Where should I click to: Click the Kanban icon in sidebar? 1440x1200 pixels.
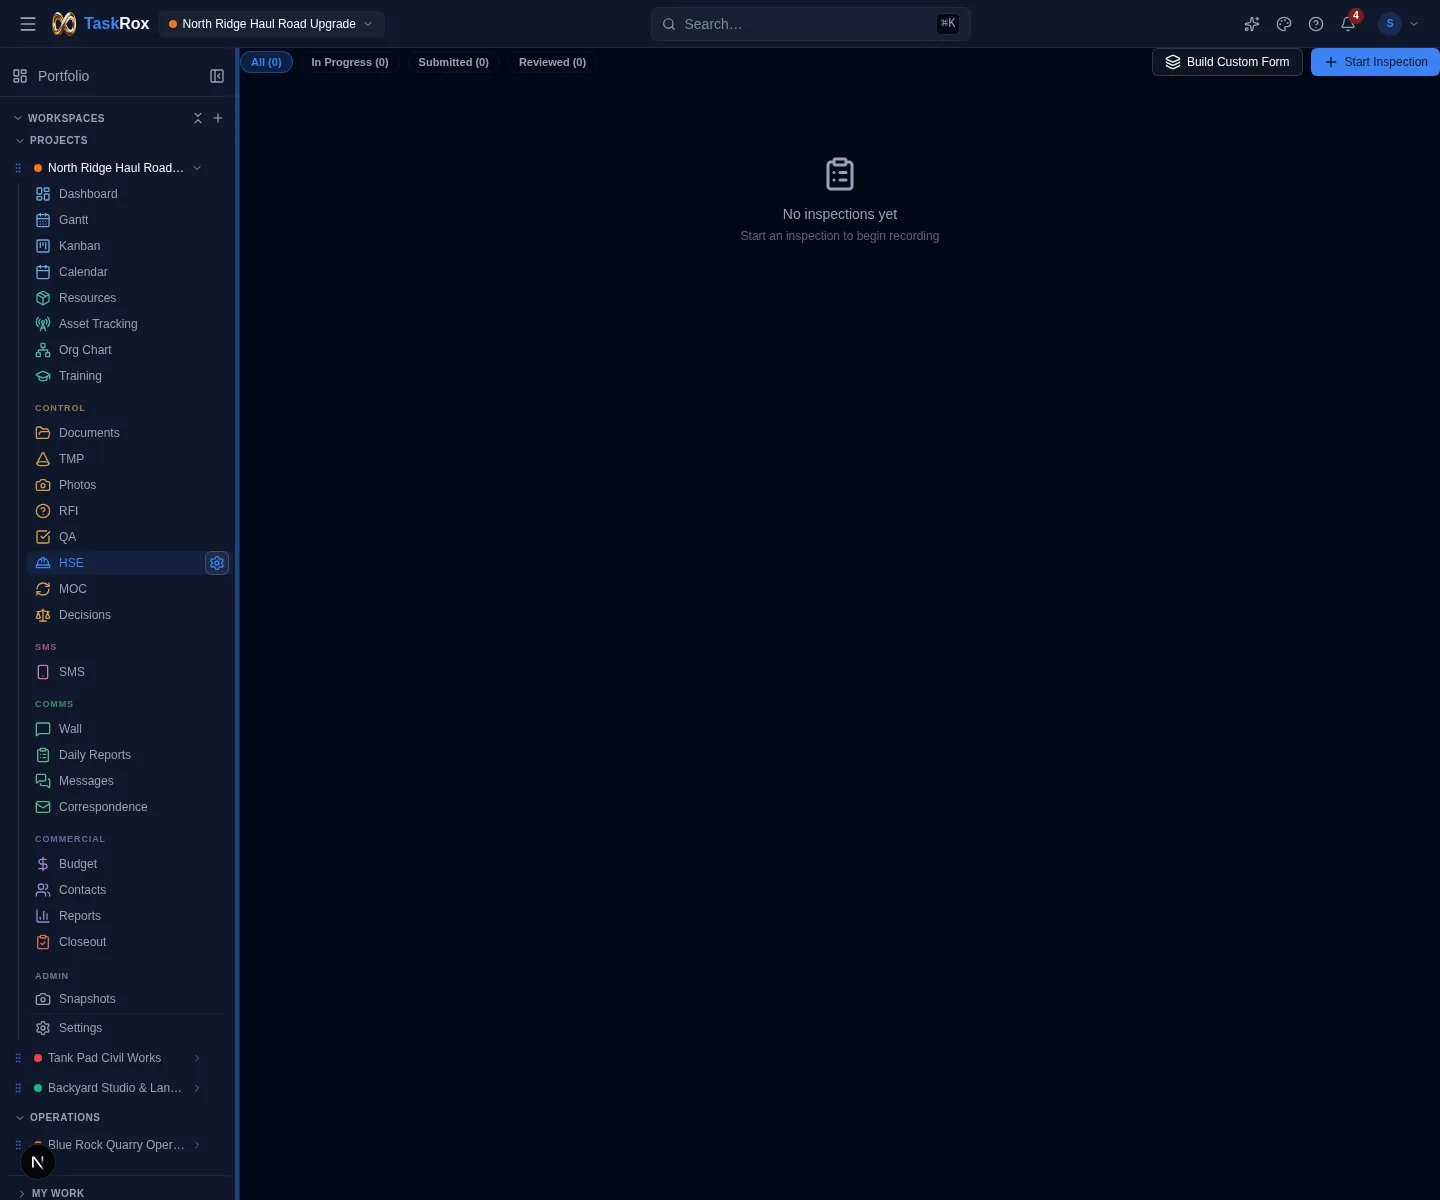43,246
